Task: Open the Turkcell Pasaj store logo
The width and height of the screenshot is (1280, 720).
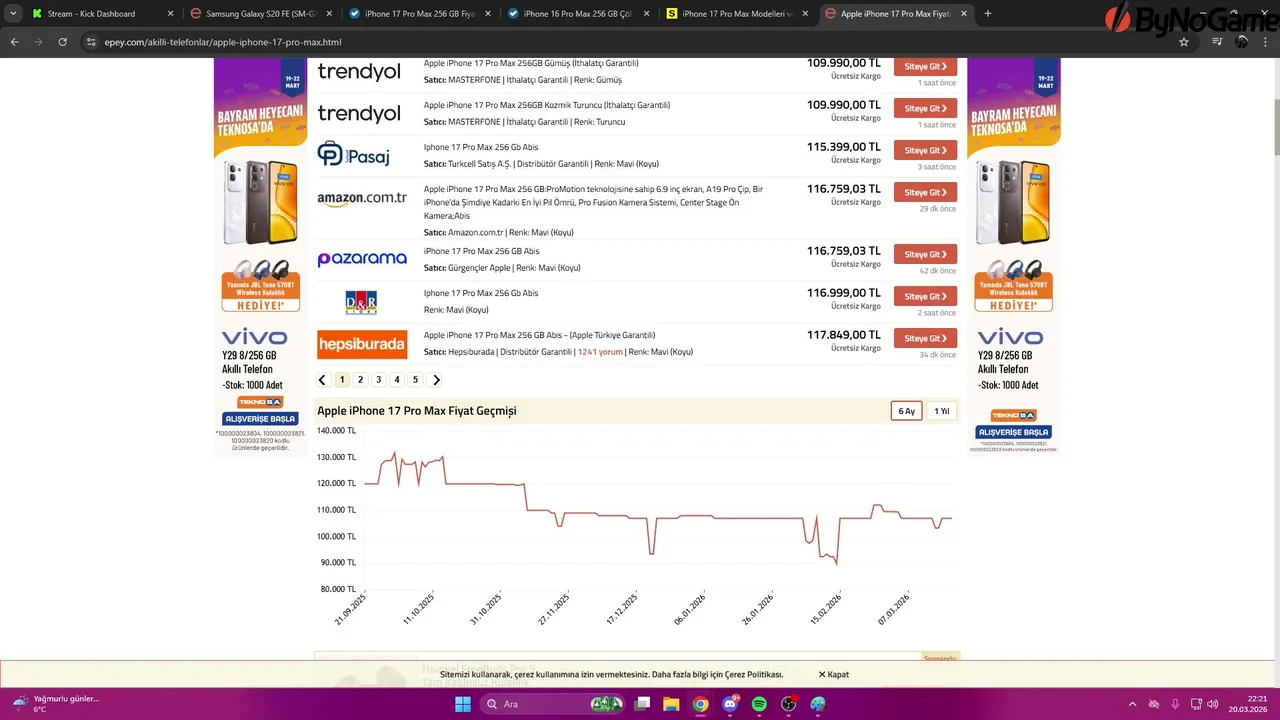Action: pyautogui.click(x=353, y=154)
